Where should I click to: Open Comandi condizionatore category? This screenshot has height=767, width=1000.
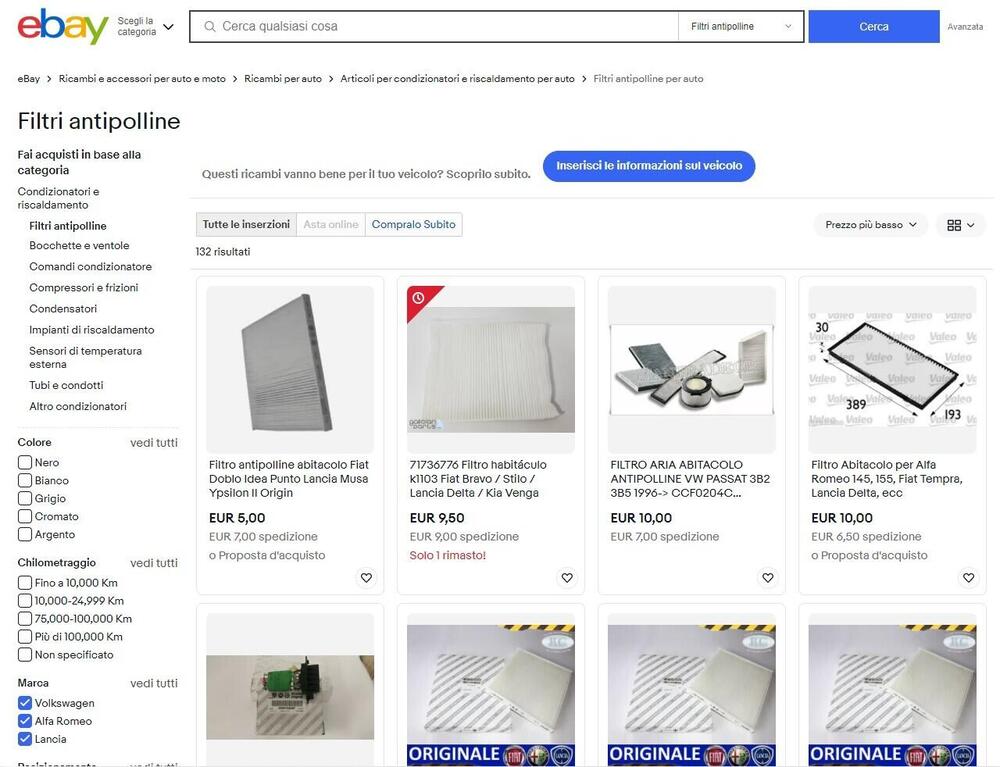tap(91, 267)
